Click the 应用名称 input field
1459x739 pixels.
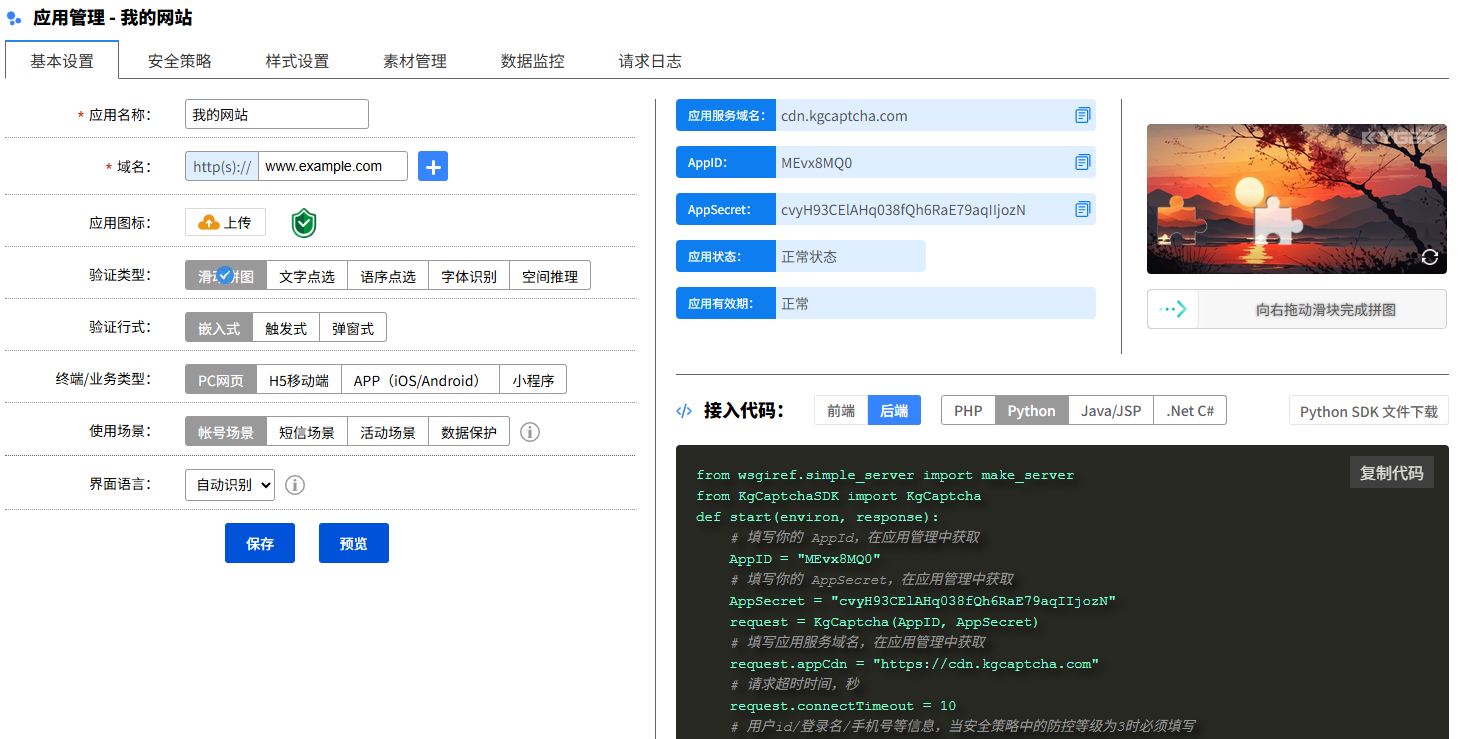[x=277, y=115]
